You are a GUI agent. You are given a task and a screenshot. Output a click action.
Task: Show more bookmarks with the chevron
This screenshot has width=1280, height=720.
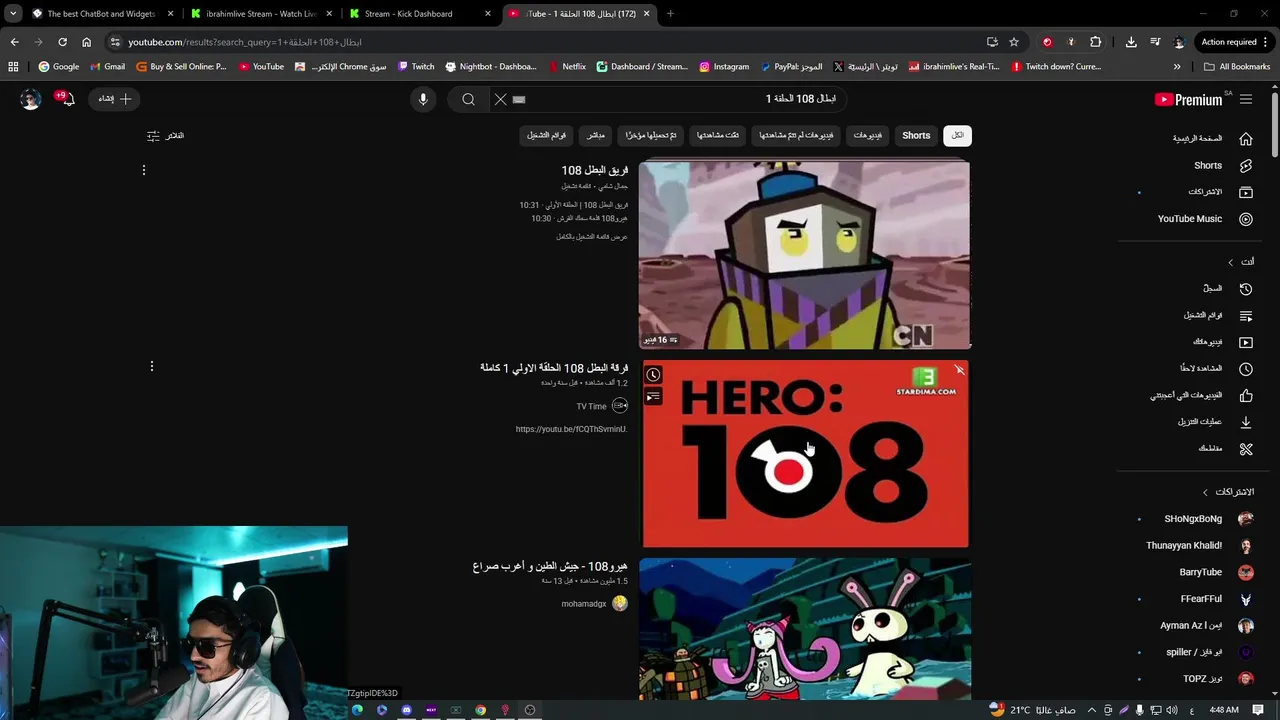pyautogui.click(x=1177, y=67)
